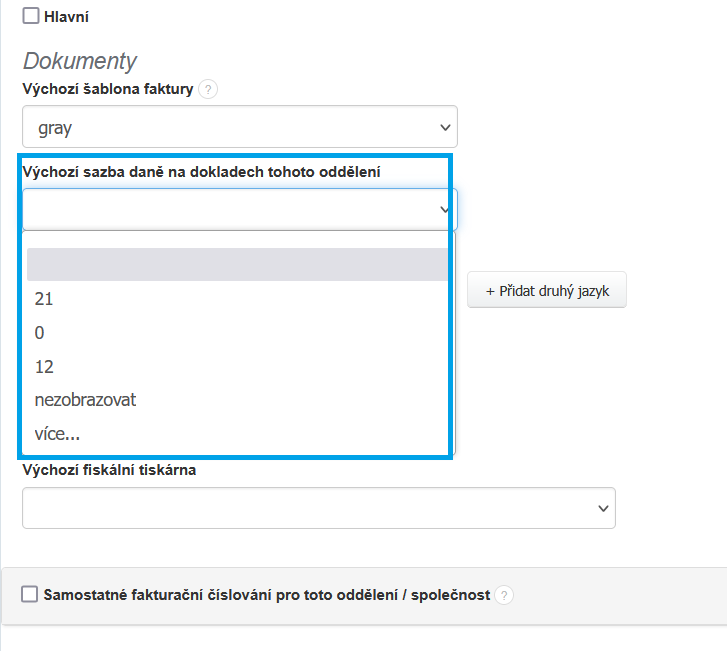Click the 'více...' option
Screen dimensions: 727x651
tap(57, 434)
